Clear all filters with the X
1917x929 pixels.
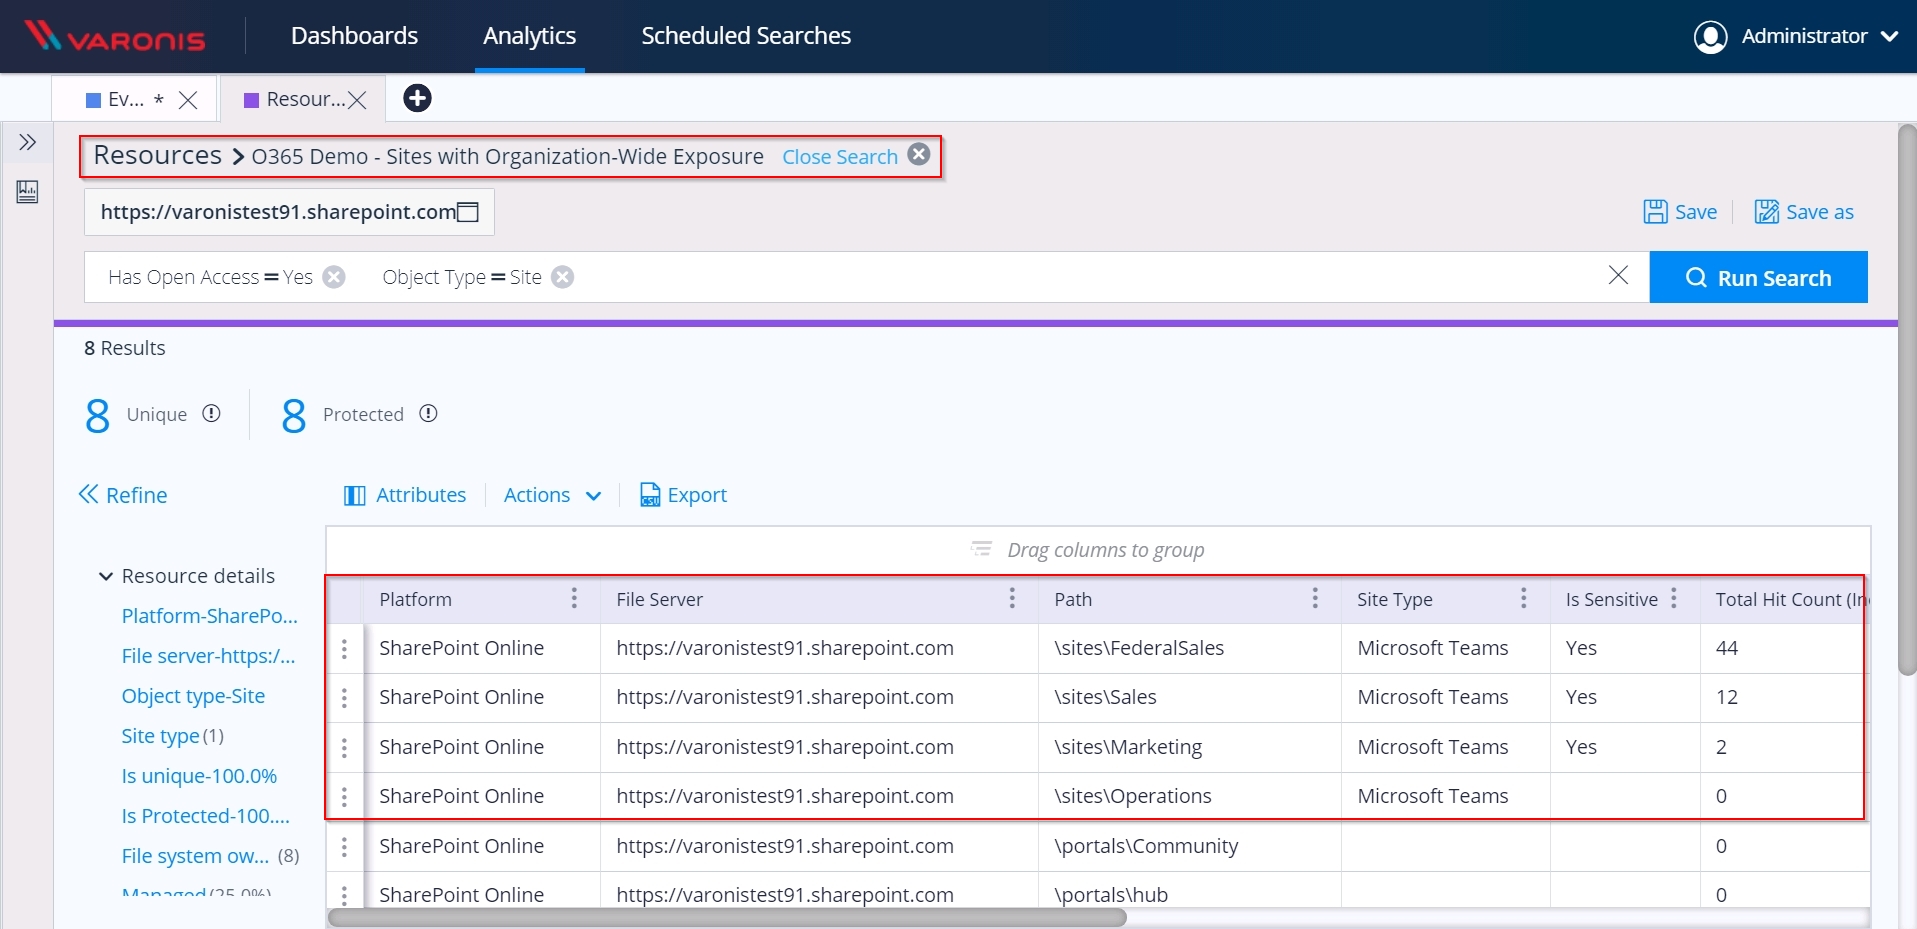pyautogui.click(x=1618, y=275)
